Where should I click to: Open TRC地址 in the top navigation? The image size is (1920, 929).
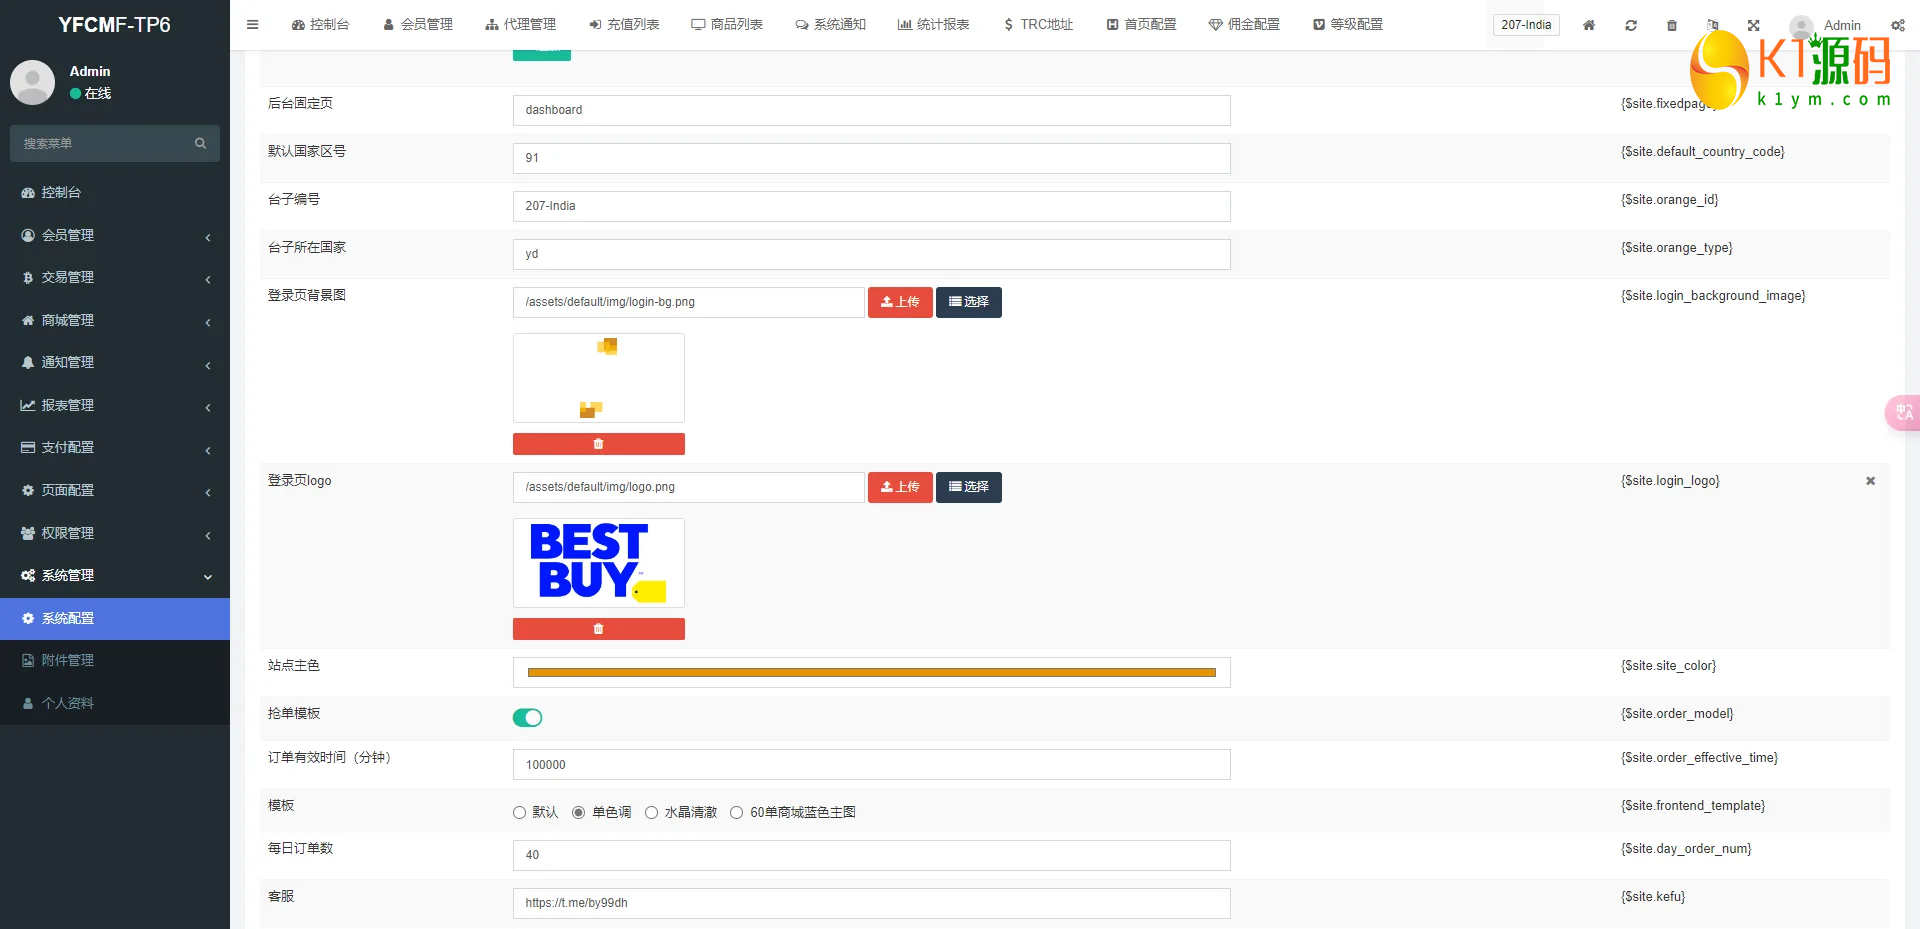click(1038, 25)
